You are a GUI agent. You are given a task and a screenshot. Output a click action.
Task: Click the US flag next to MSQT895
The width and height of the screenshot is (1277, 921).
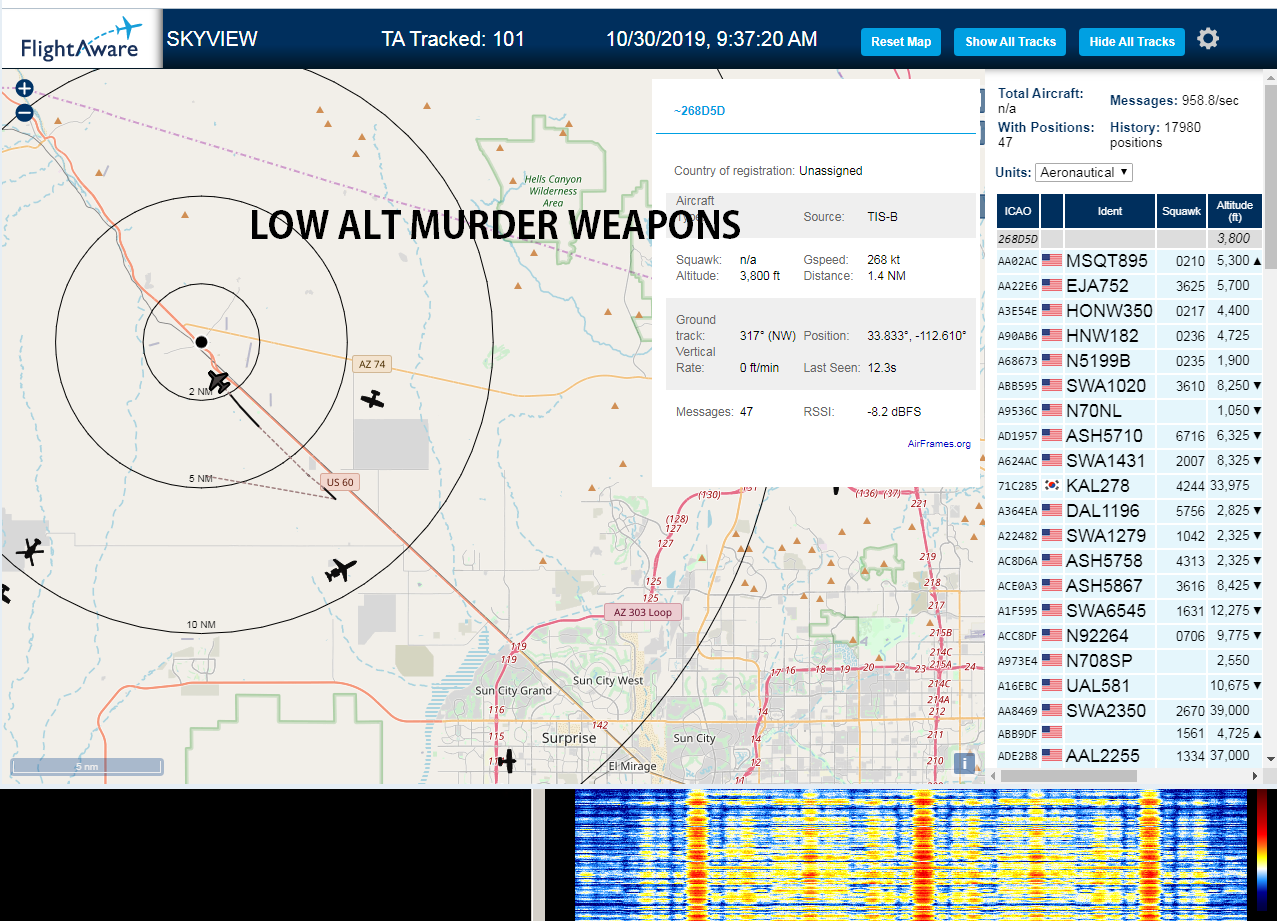tap(1051, 260)
